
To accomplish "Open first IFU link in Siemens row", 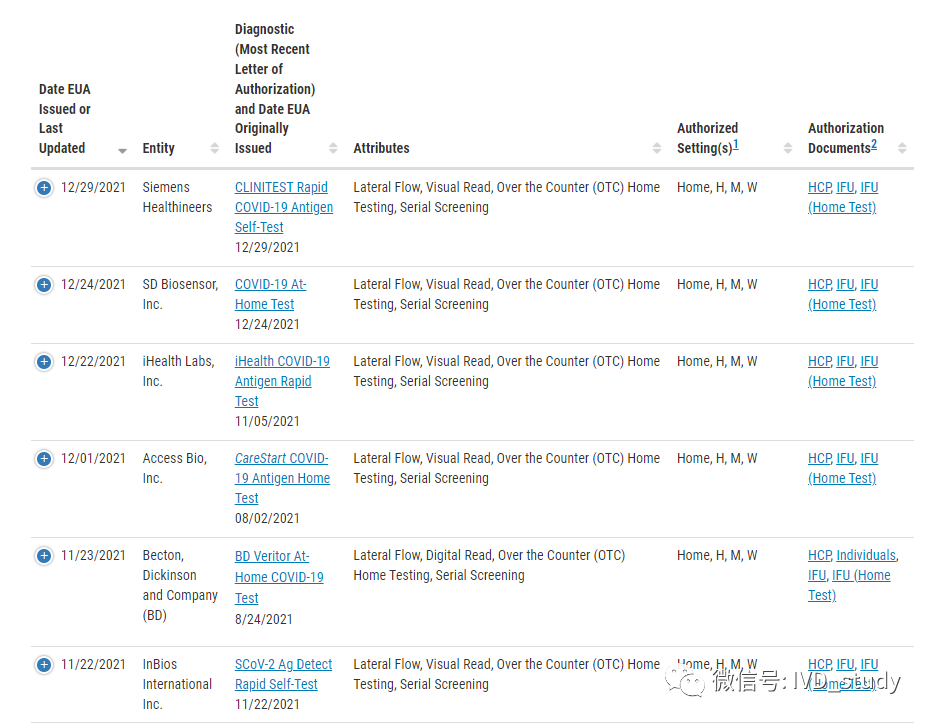I will [845, 188].
